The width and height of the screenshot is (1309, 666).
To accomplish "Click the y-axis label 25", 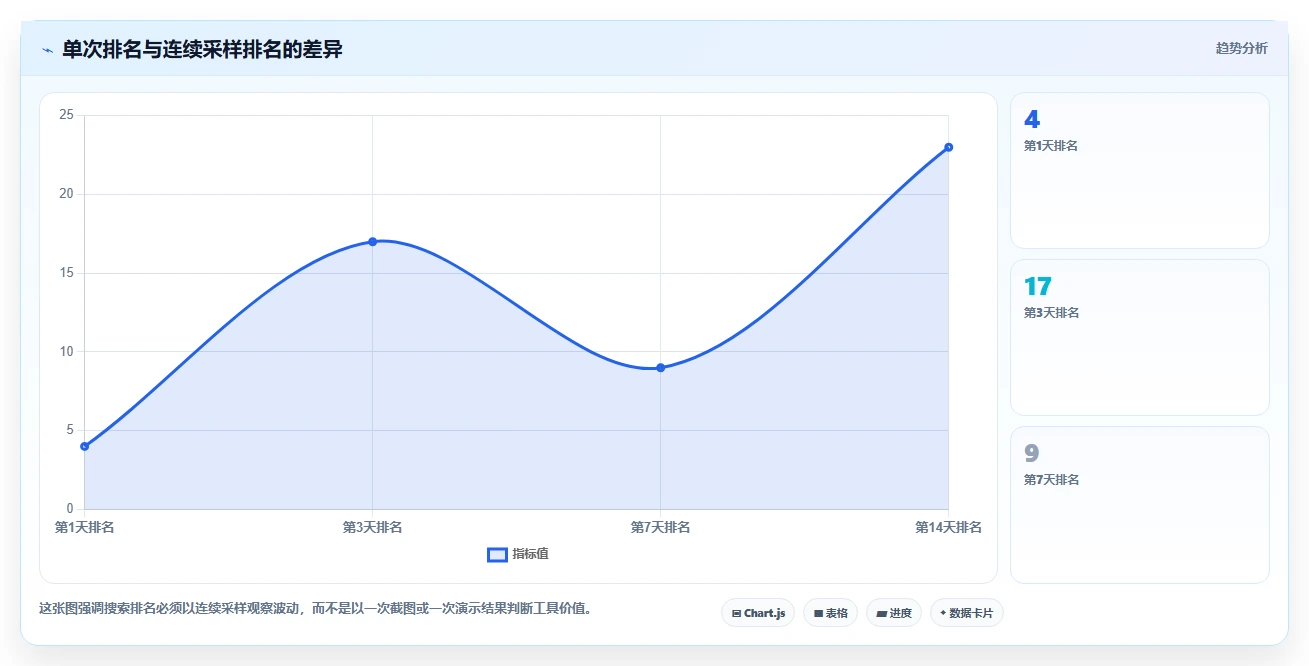I will pyautogui.click(x=67, y=115).
